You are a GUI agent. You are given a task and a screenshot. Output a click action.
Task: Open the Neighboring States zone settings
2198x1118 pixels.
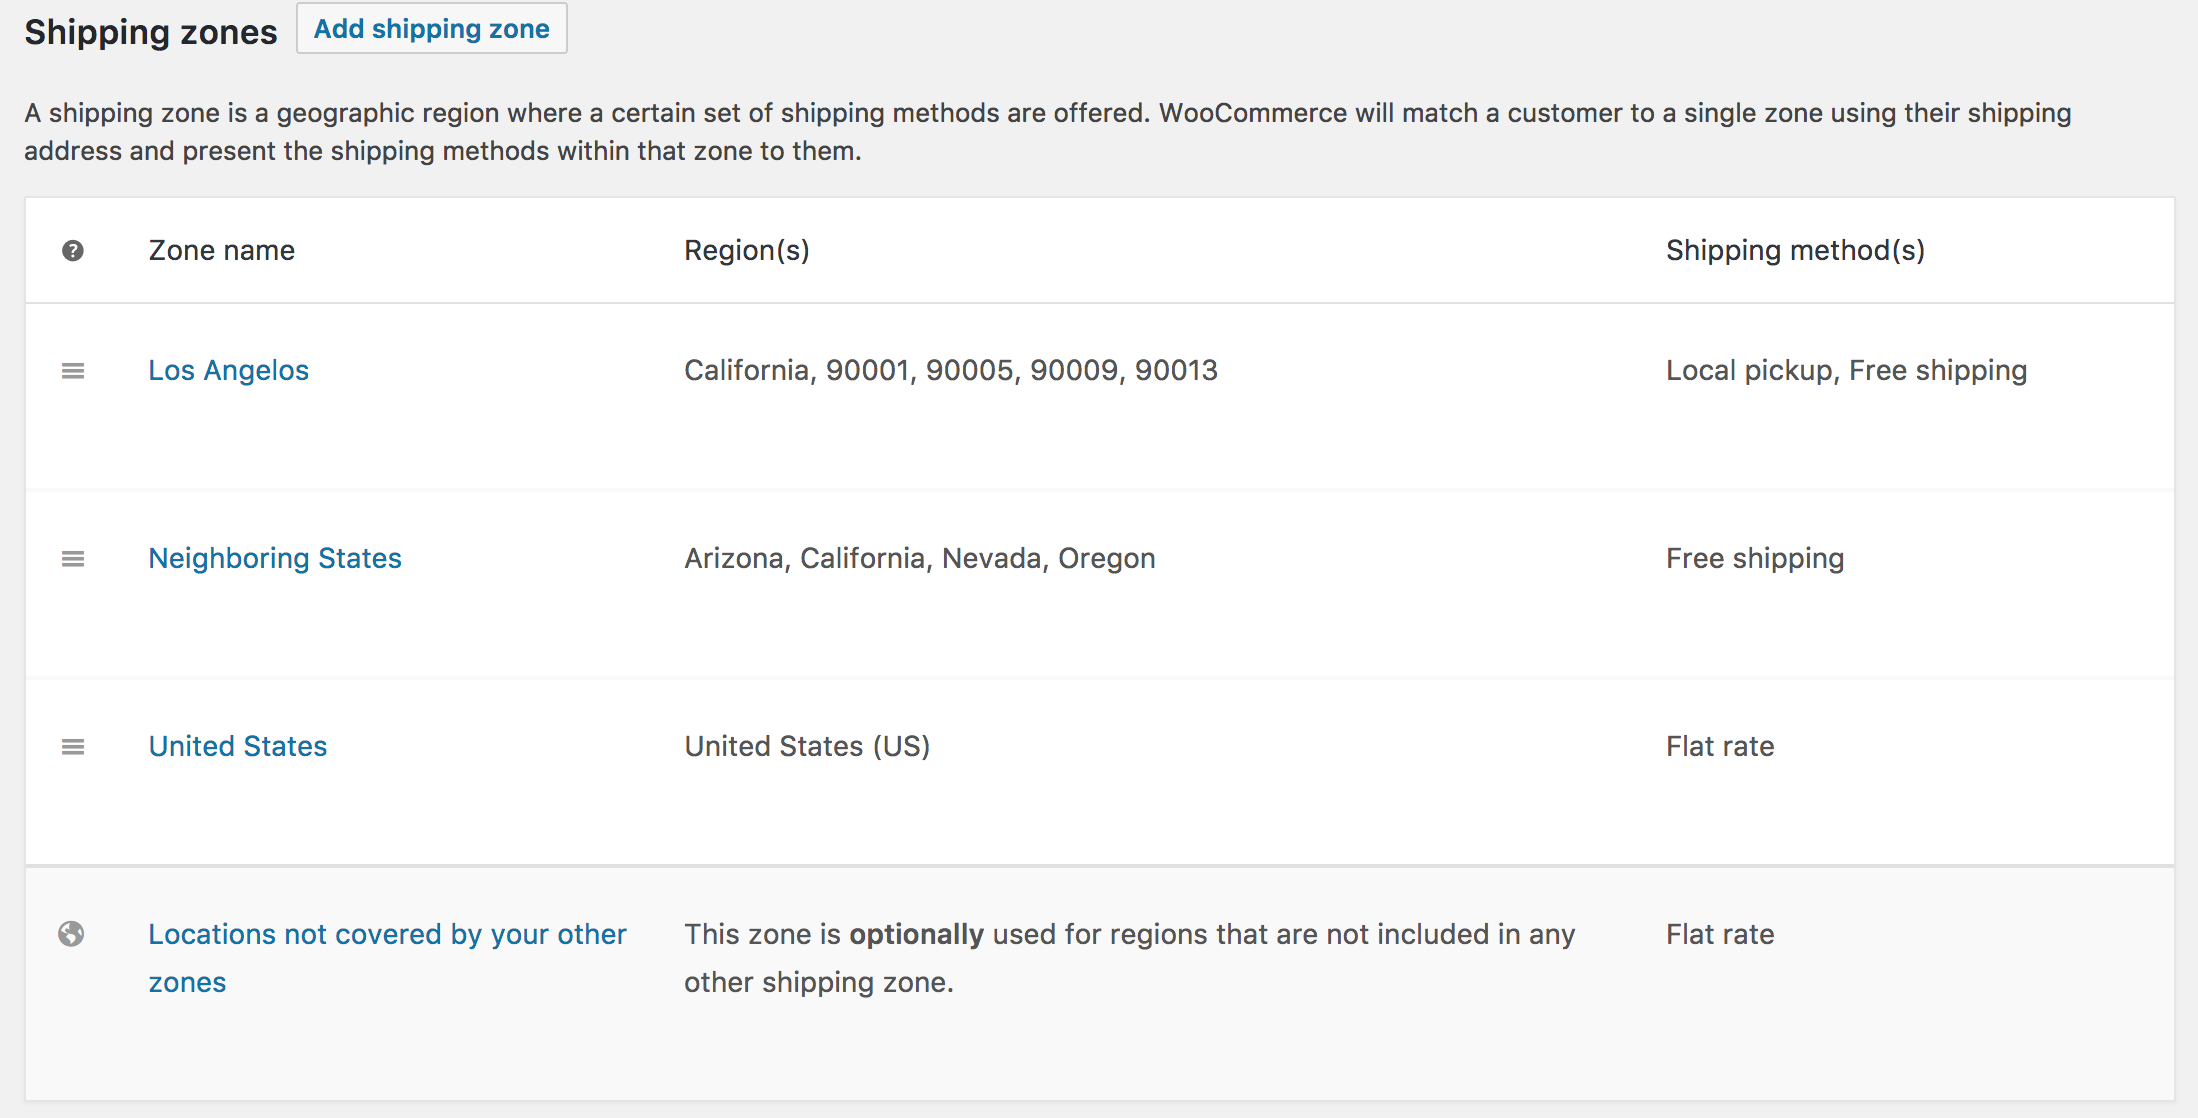(275, 558)
